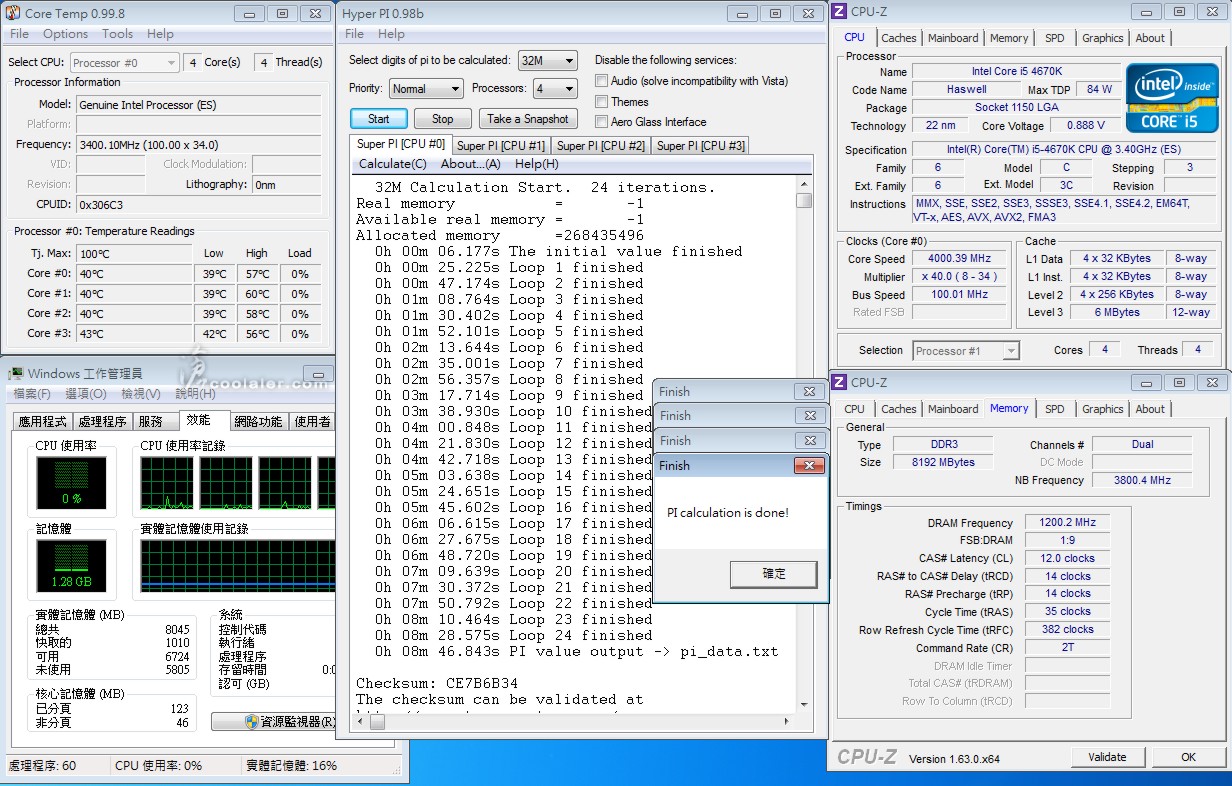Click the CPUID value 0x306C3
Viewport: 1232px width, 786px height.
click(199, 205)
